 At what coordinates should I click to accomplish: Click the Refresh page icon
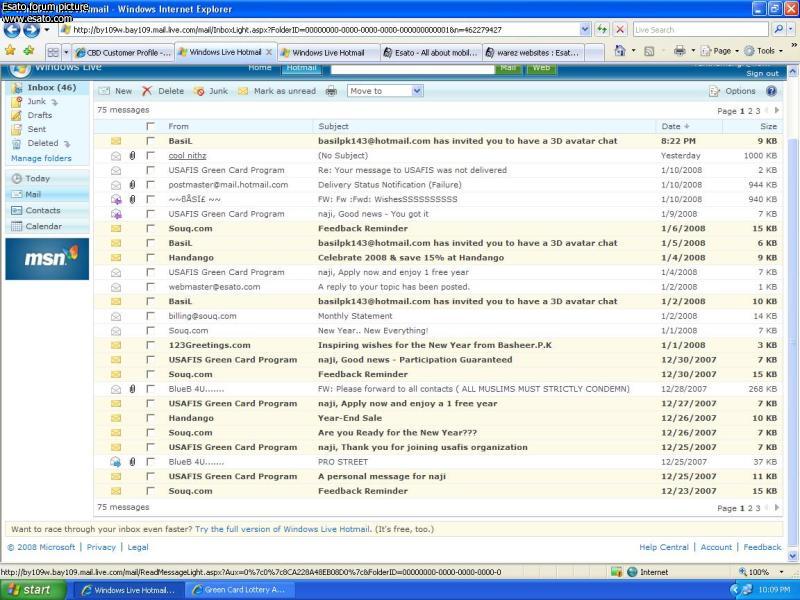602,30
